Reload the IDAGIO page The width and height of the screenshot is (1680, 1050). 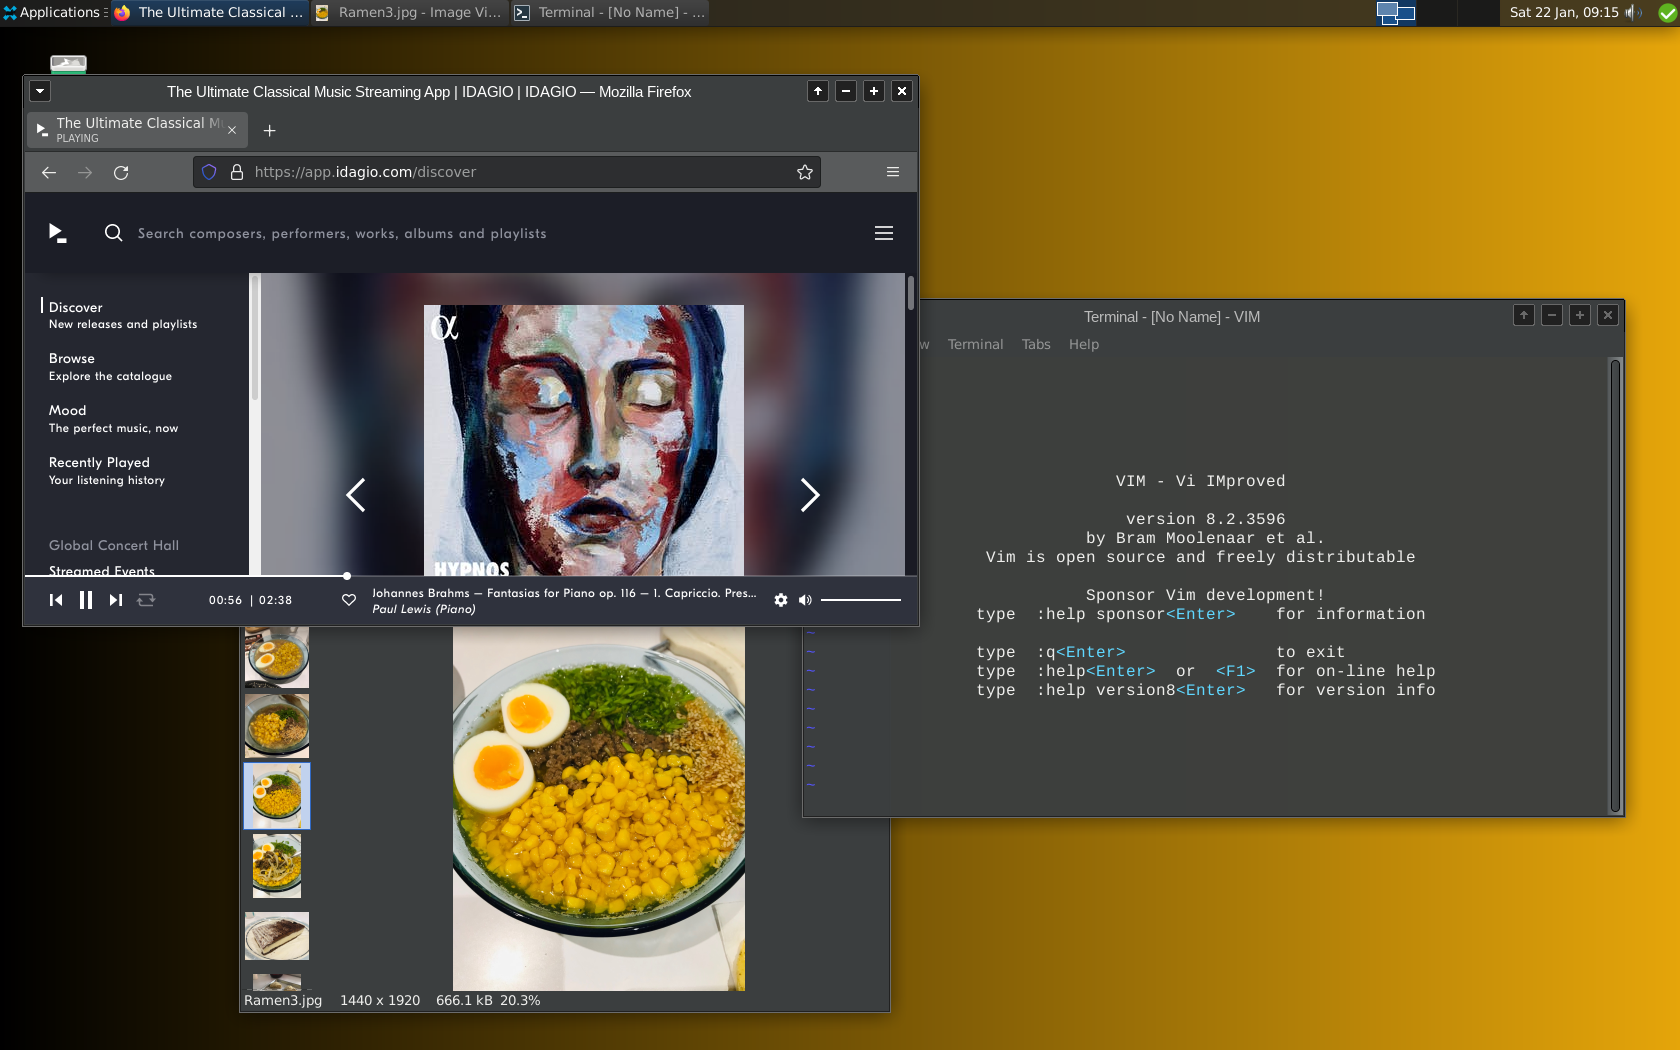point(121,172)
